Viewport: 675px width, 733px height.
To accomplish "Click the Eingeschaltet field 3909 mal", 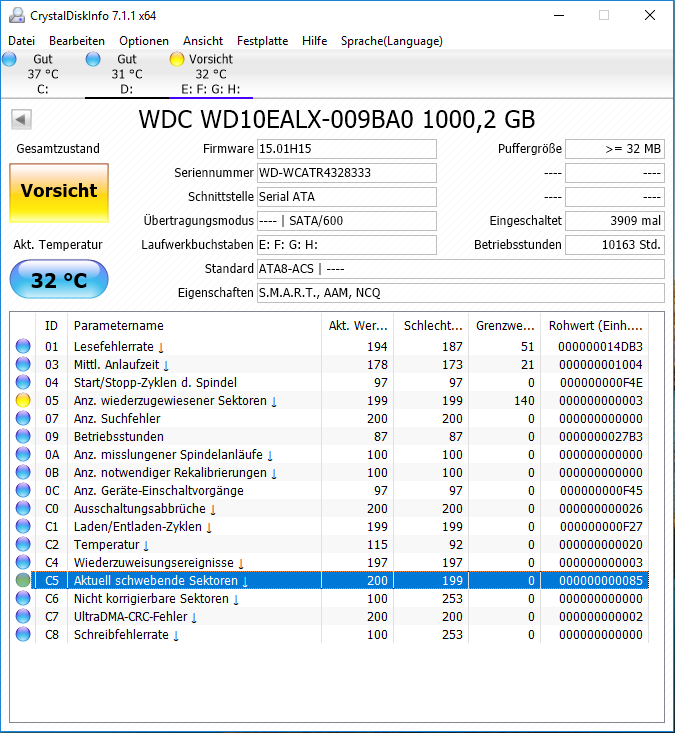I will [615, 221].
